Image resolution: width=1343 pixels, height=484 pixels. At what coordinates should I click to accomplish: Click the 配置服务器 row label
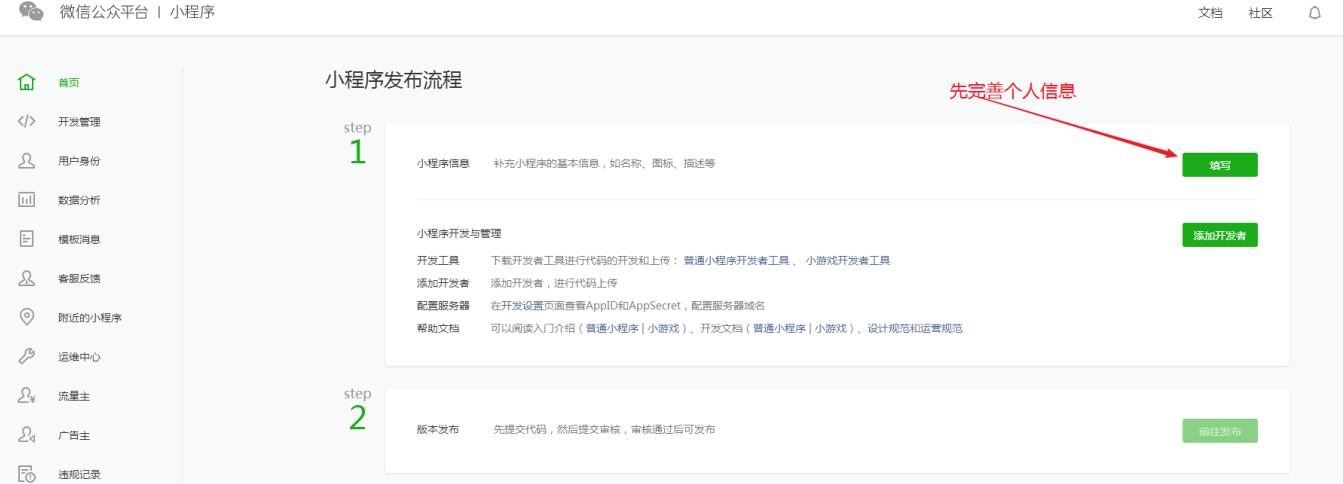tap(443, 305)
